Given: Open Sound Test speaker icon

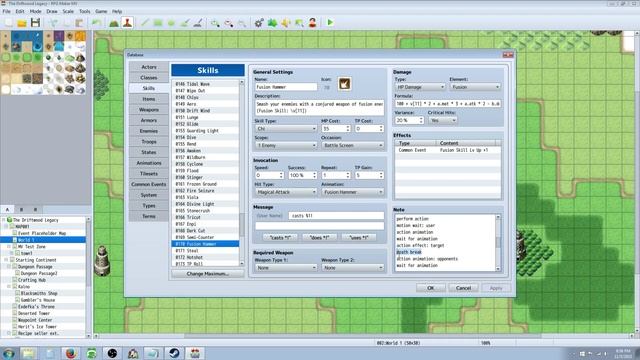Looking at the screenshot, I should (286, 23).
